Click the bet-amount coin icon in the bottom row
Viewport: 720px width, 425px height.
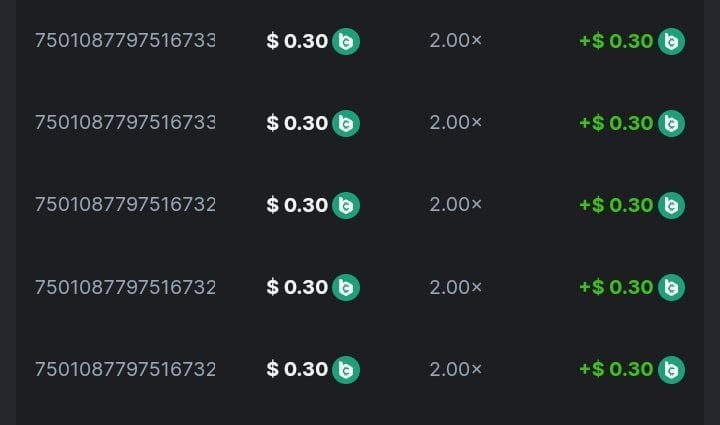(346, 369)
